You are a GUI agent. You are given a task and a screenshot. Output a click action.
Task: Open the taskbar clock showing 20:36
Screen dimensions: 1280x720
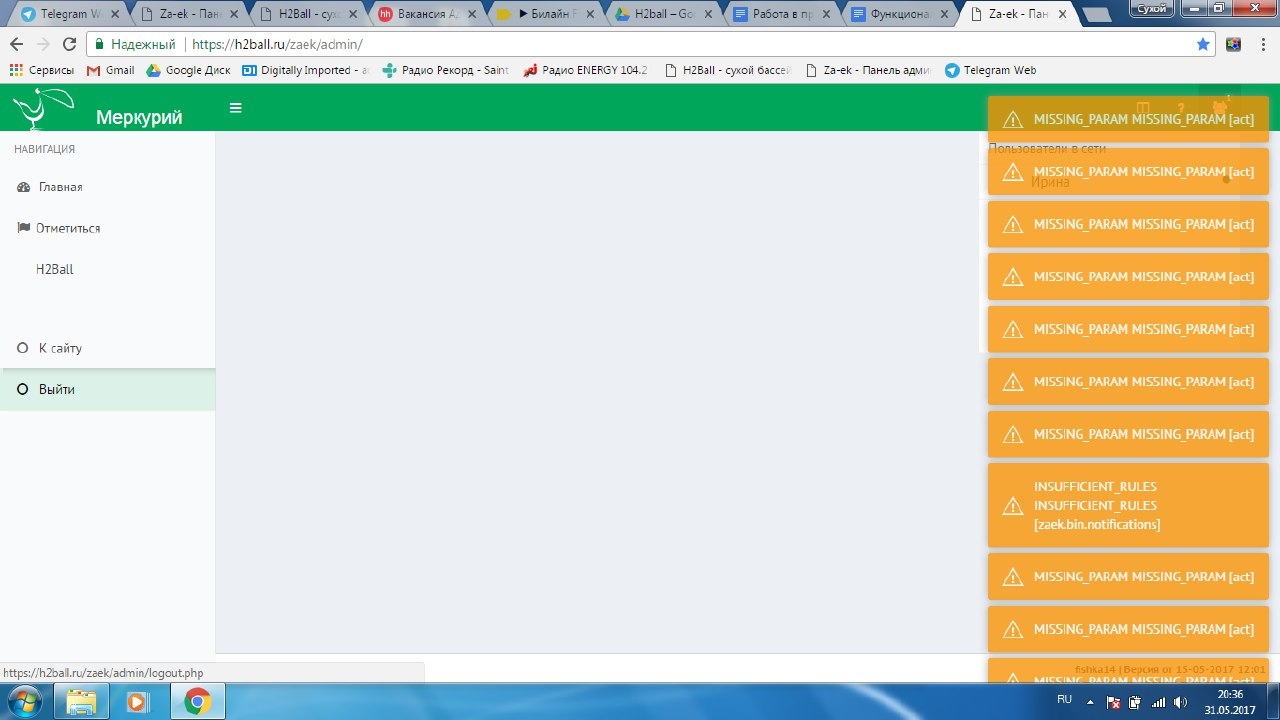point(1230,701)
